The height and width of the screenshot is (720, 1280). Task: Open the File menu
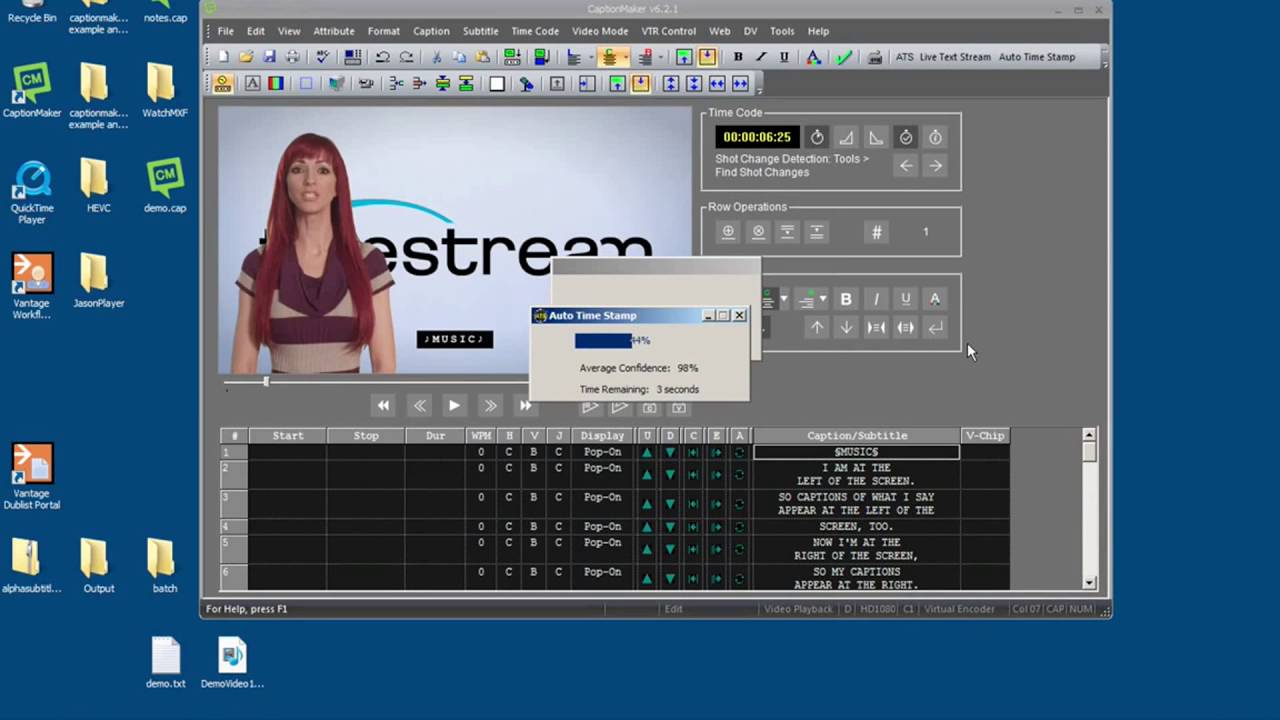click(226, 31)
